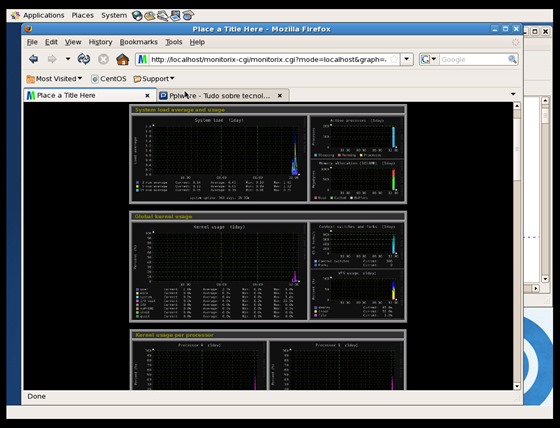Open the Support bookmarks folder
The height and width of the screenshot is (428, 560).
(x=154, y=79)
